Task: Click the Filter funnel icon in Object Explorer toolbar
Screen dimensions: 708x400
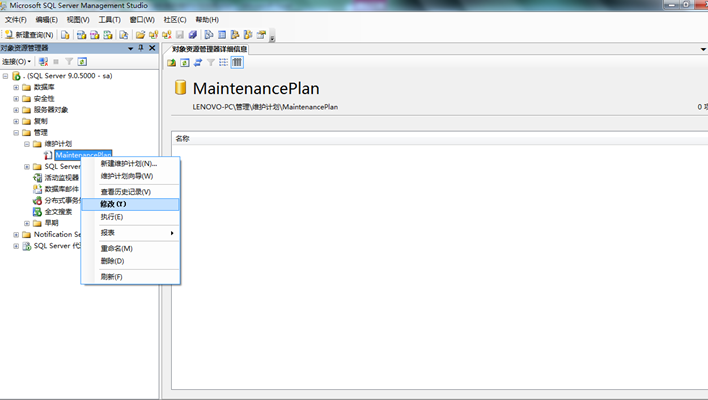Action: pyautogui.click(x=69, y=61)
